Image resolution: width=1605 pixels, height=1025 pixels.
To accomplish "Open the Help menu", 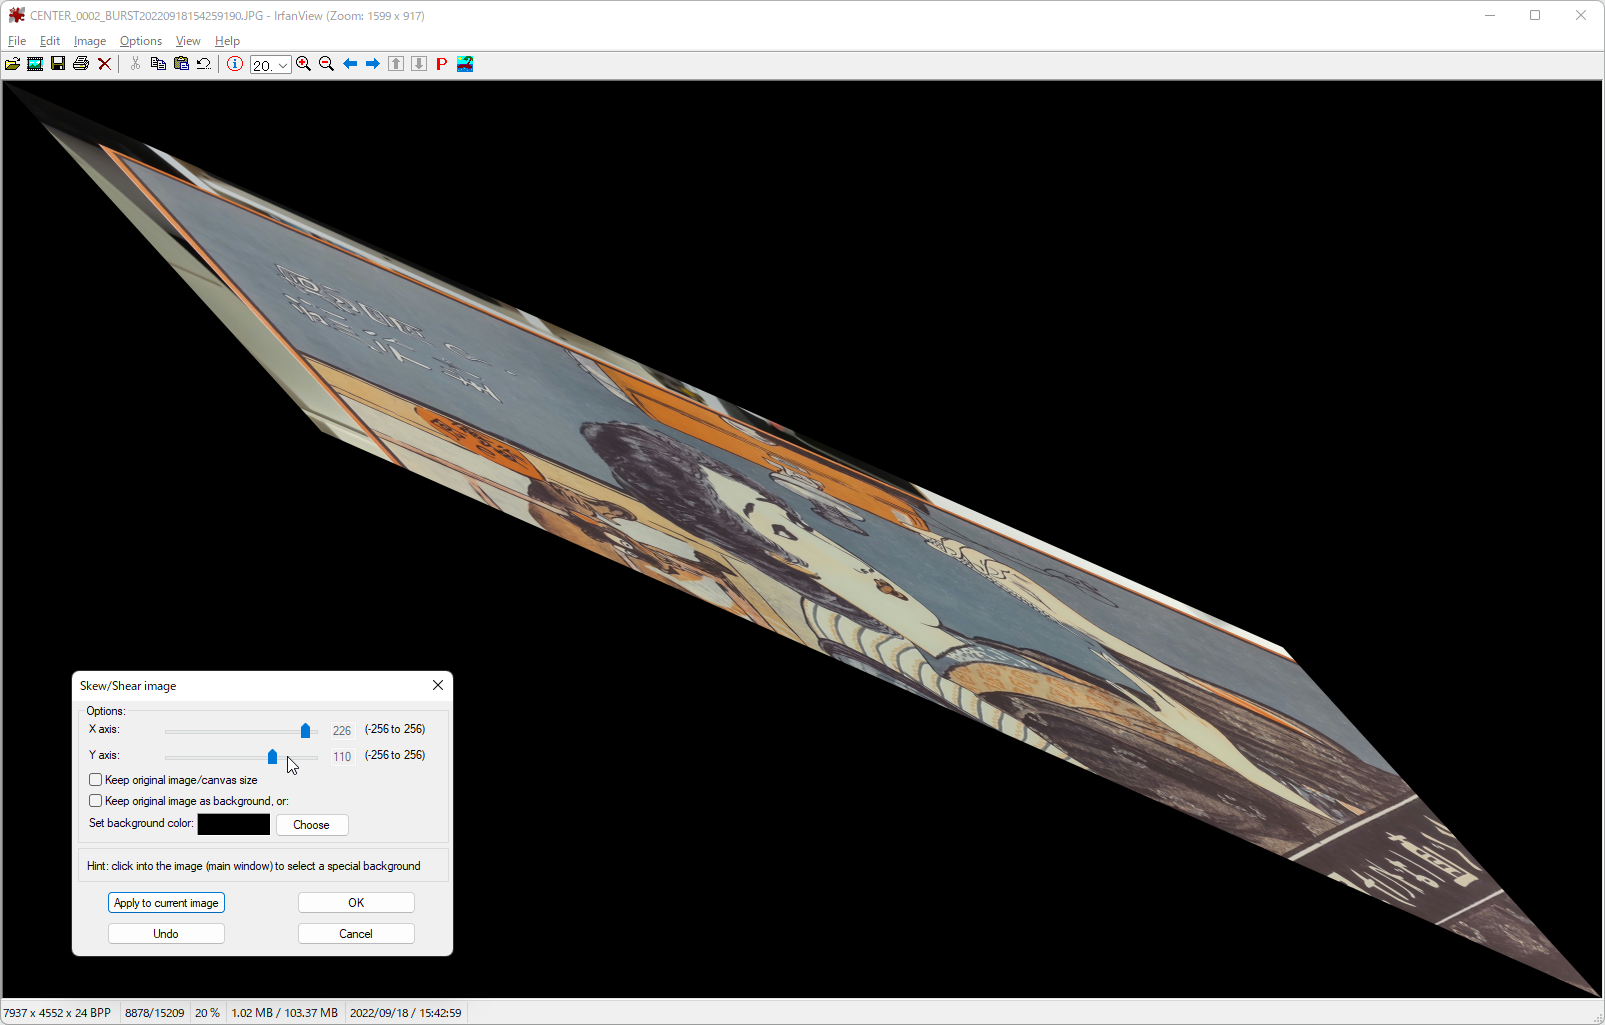I will coord(227,41).
